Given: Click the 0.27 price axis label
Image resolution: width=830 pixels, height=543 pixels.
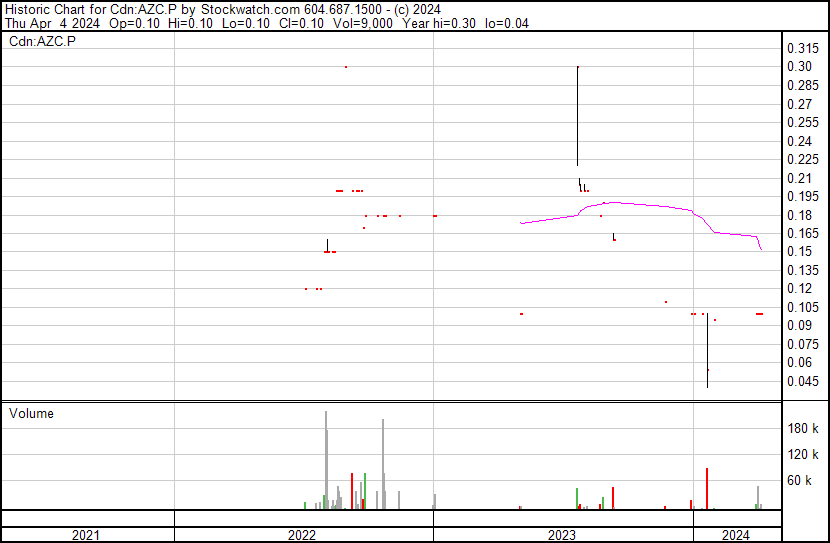Looking at the screenshot, I should coord(799,104).
